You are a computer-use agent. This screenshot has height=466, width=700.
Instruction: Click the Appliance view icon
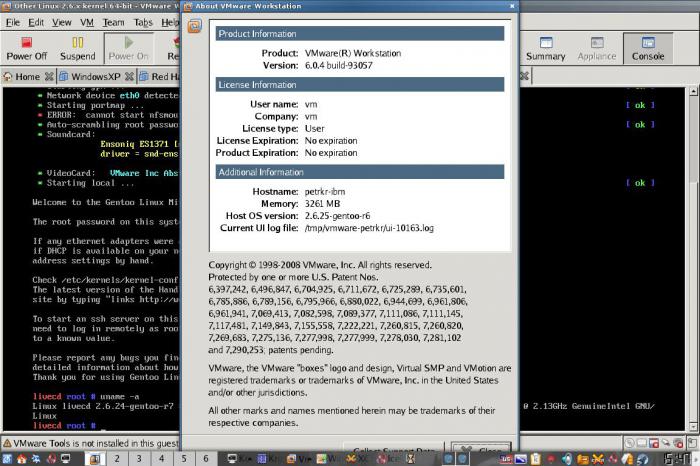pyautogui.click(x=597, y=42)
